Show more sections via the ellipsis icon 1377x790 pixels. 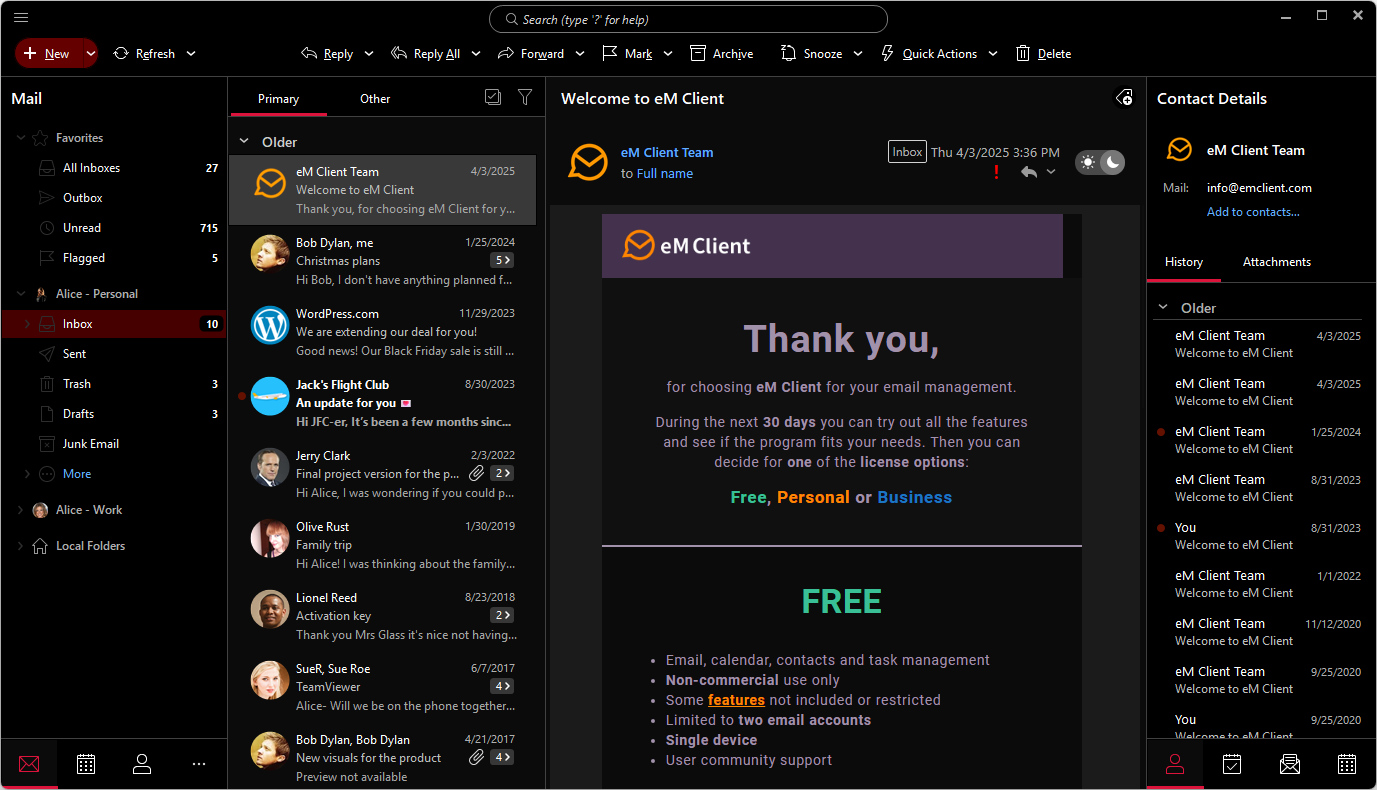(x=199, y=764)
